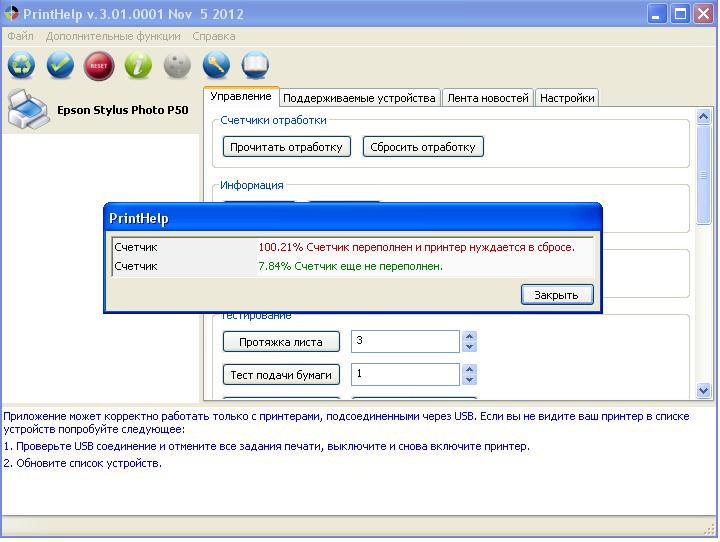Click the green recycle refresh toolbar icon
This screenshot has width=720, height=542.
(21, 65)
